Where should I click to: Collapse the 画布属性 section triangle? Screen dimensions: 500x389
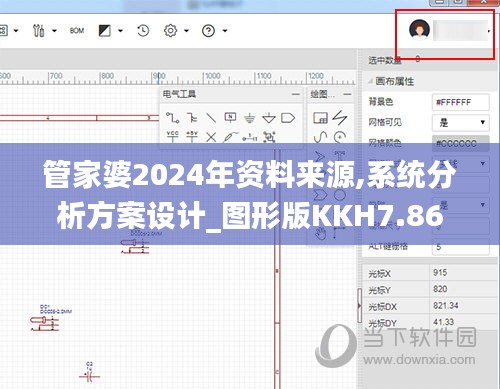pos(370,81)
